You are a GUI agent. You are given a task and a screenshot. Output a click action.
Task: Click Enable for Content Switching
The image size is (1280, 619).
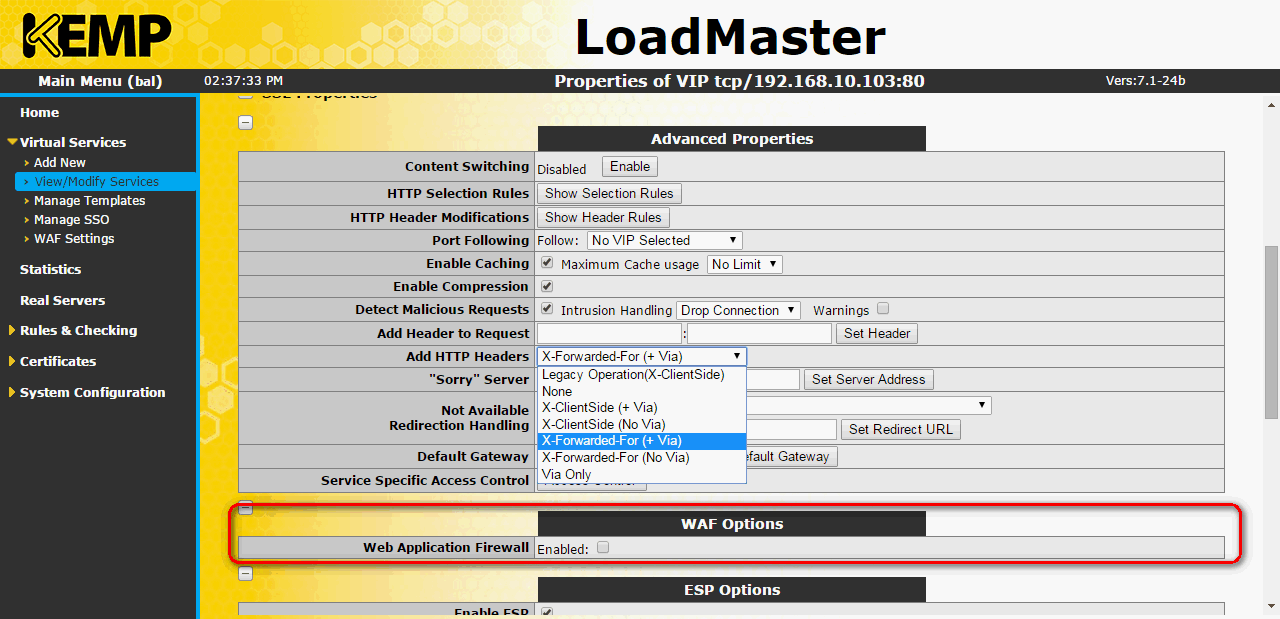[x=630, y=167]
